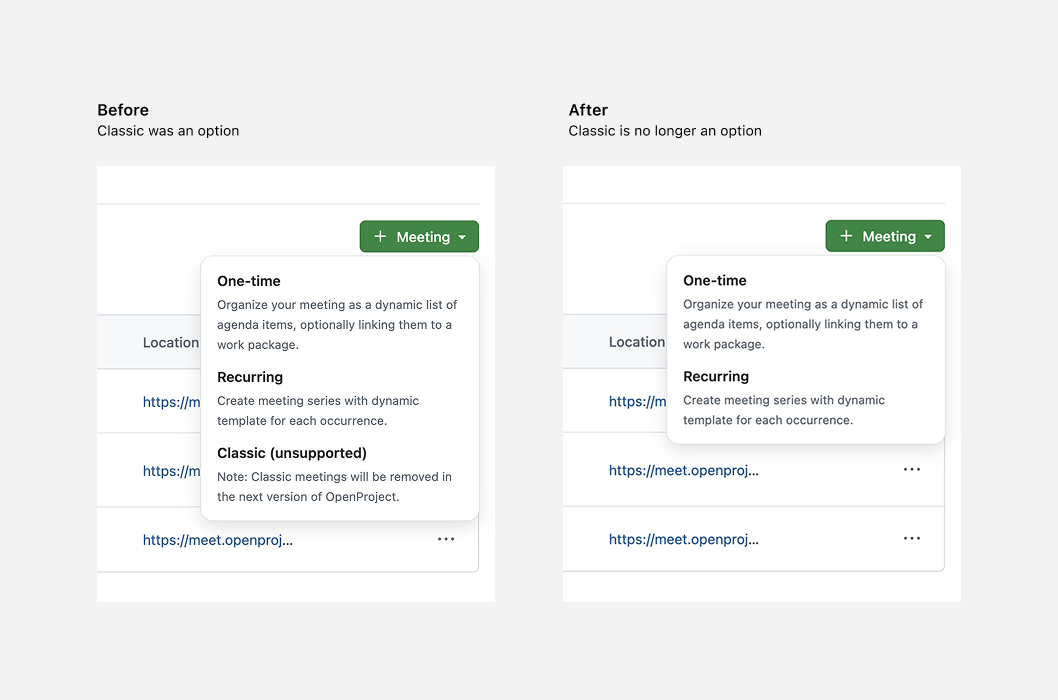This screenshot has height=700, width=1058.
Task: Click the plus icon on the Before Meeting button
Action: (x=380, y=236)
